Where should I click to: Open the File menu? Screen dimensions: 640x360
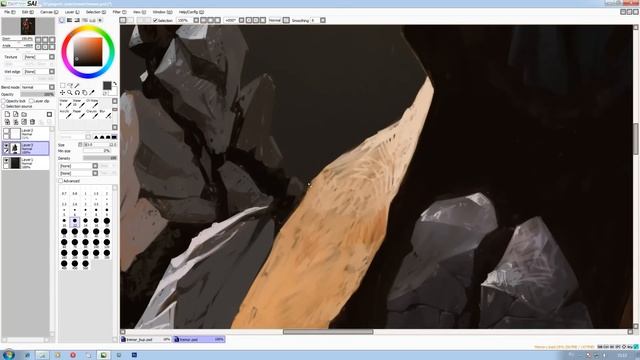coord(10,12)
